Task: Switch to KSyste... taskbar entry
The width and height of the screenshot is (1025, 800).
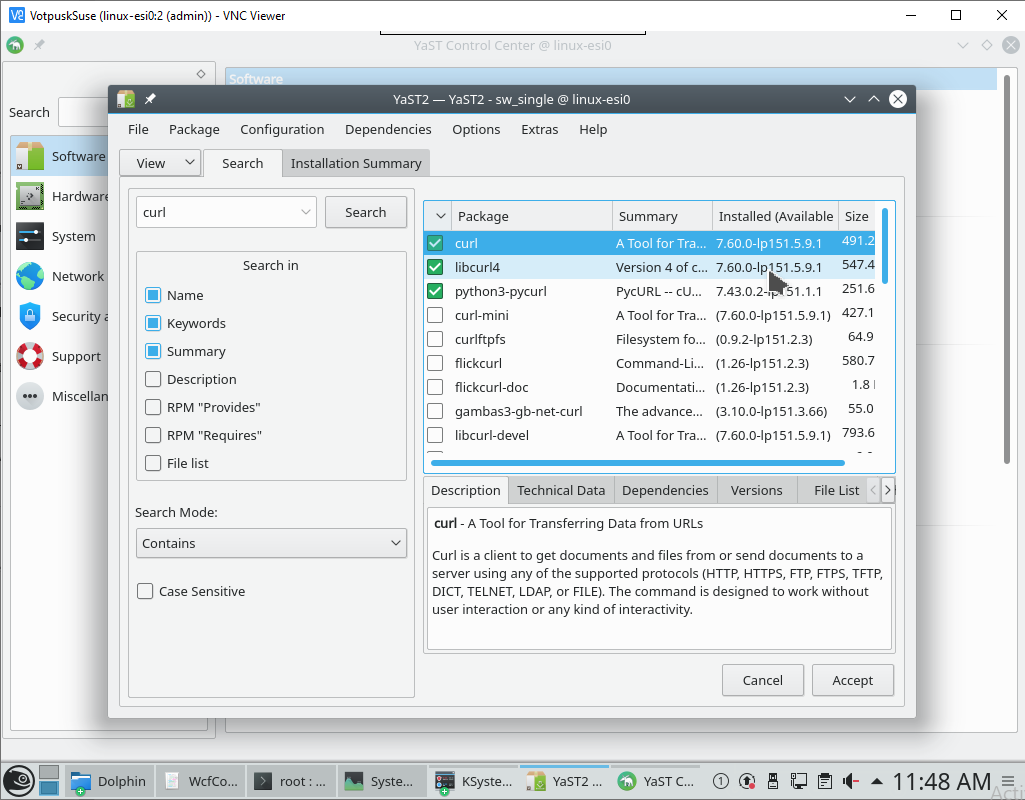Action: [474, 781]
